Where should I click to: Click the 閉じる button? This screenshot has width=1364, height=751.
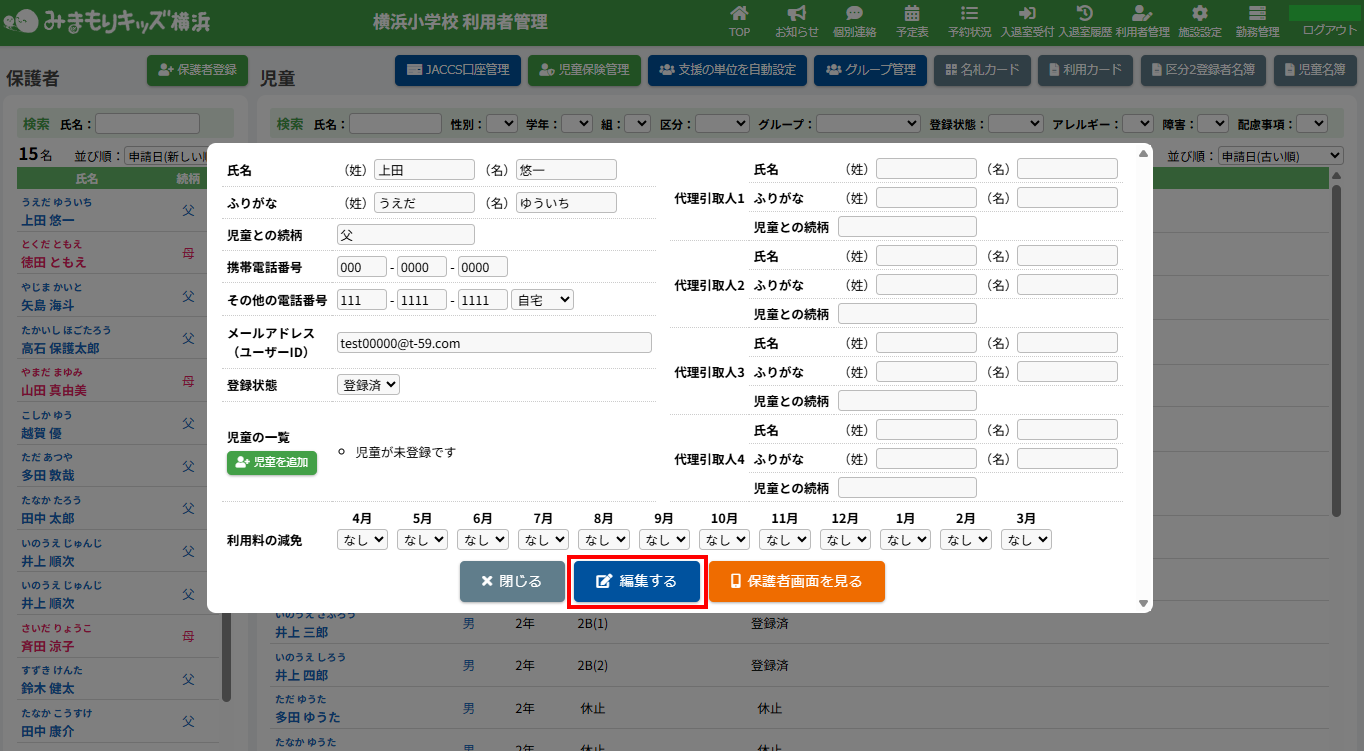[512, 581]
